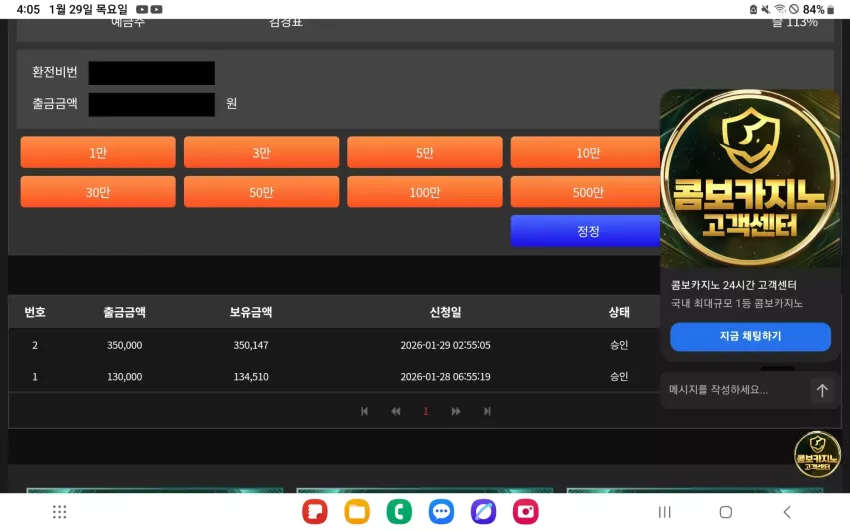Click the 환전비번 input field
850x531 pixels.
[152, 73]
